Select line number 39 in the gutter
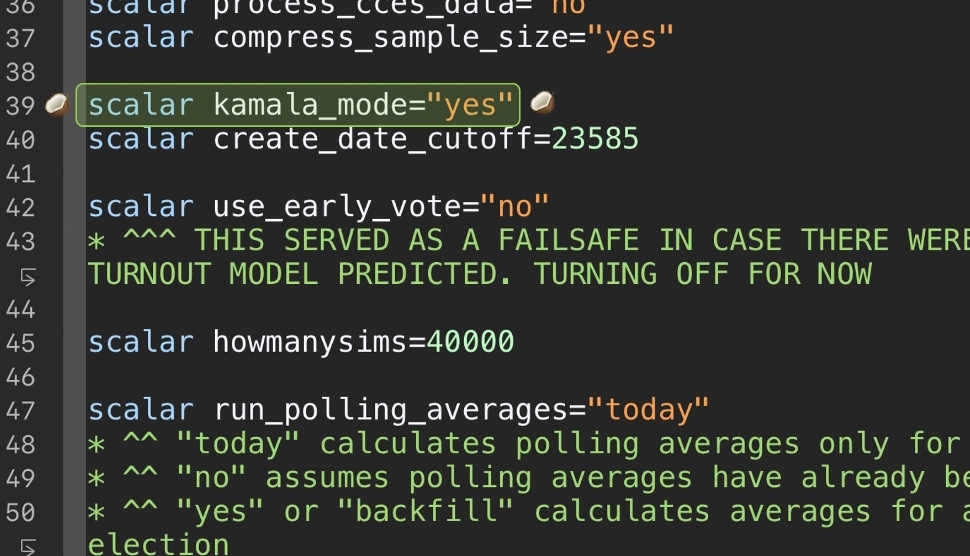 tap(20, 106)
